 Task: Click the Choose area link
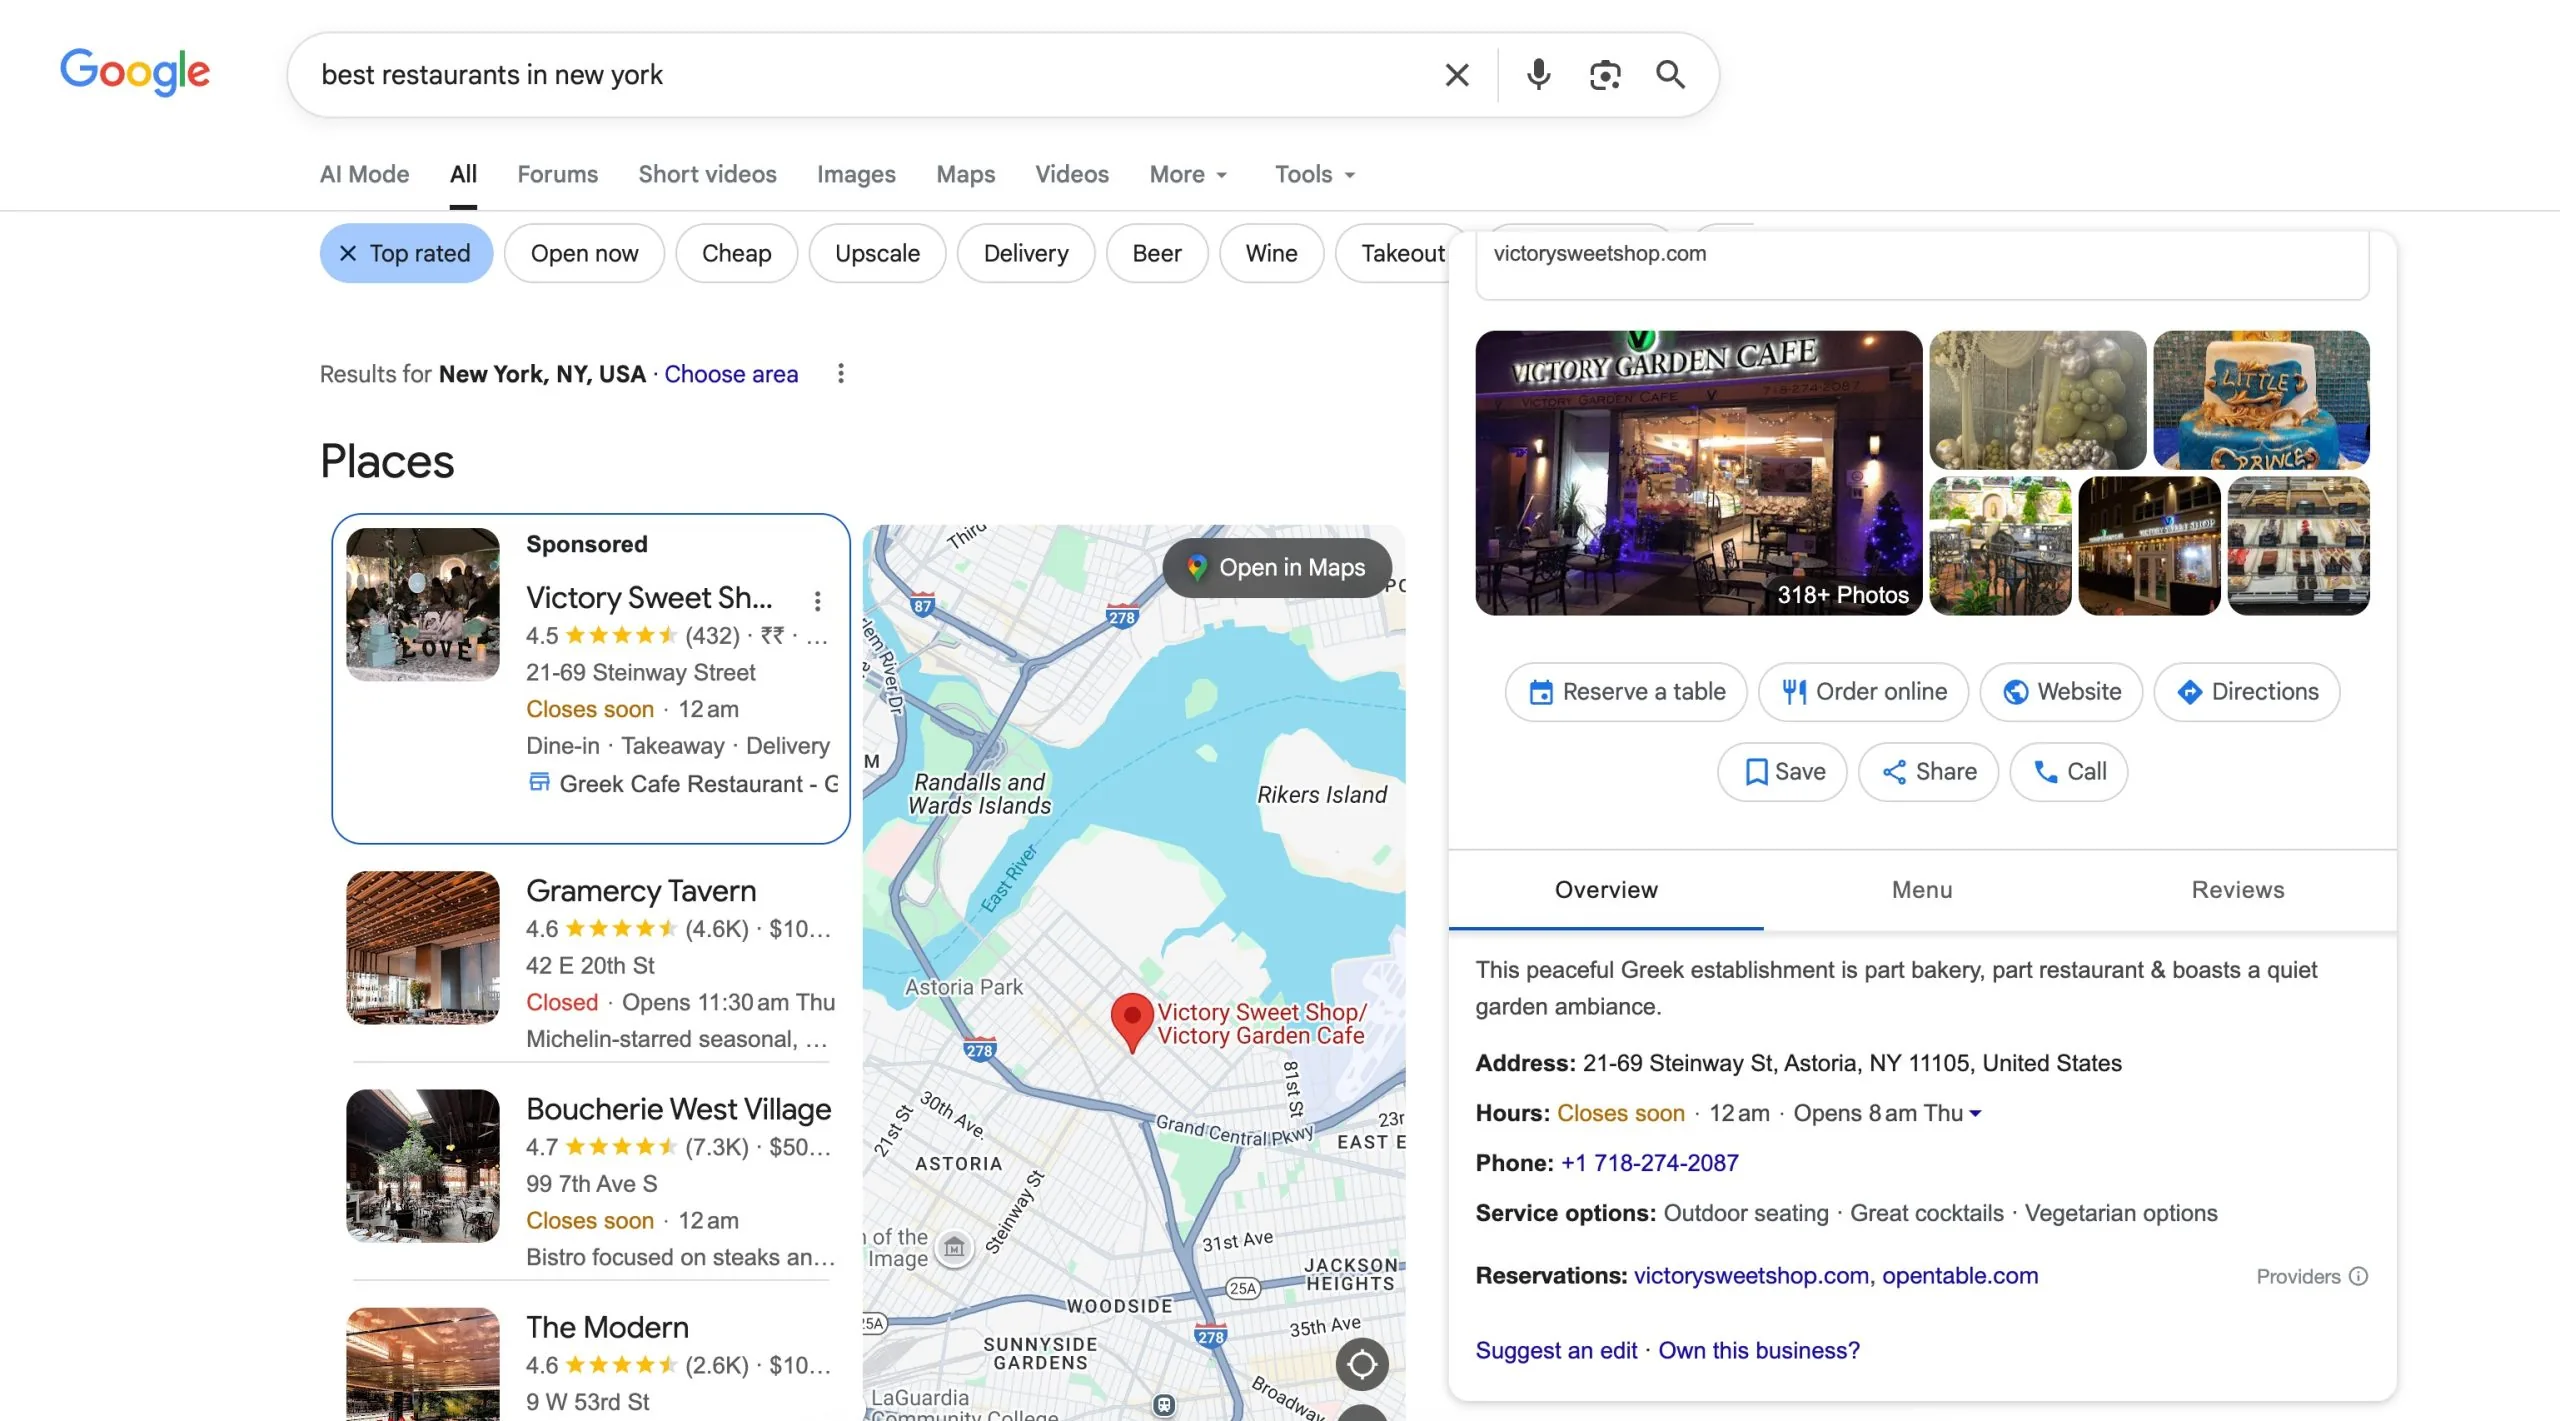tap(731, 374)
